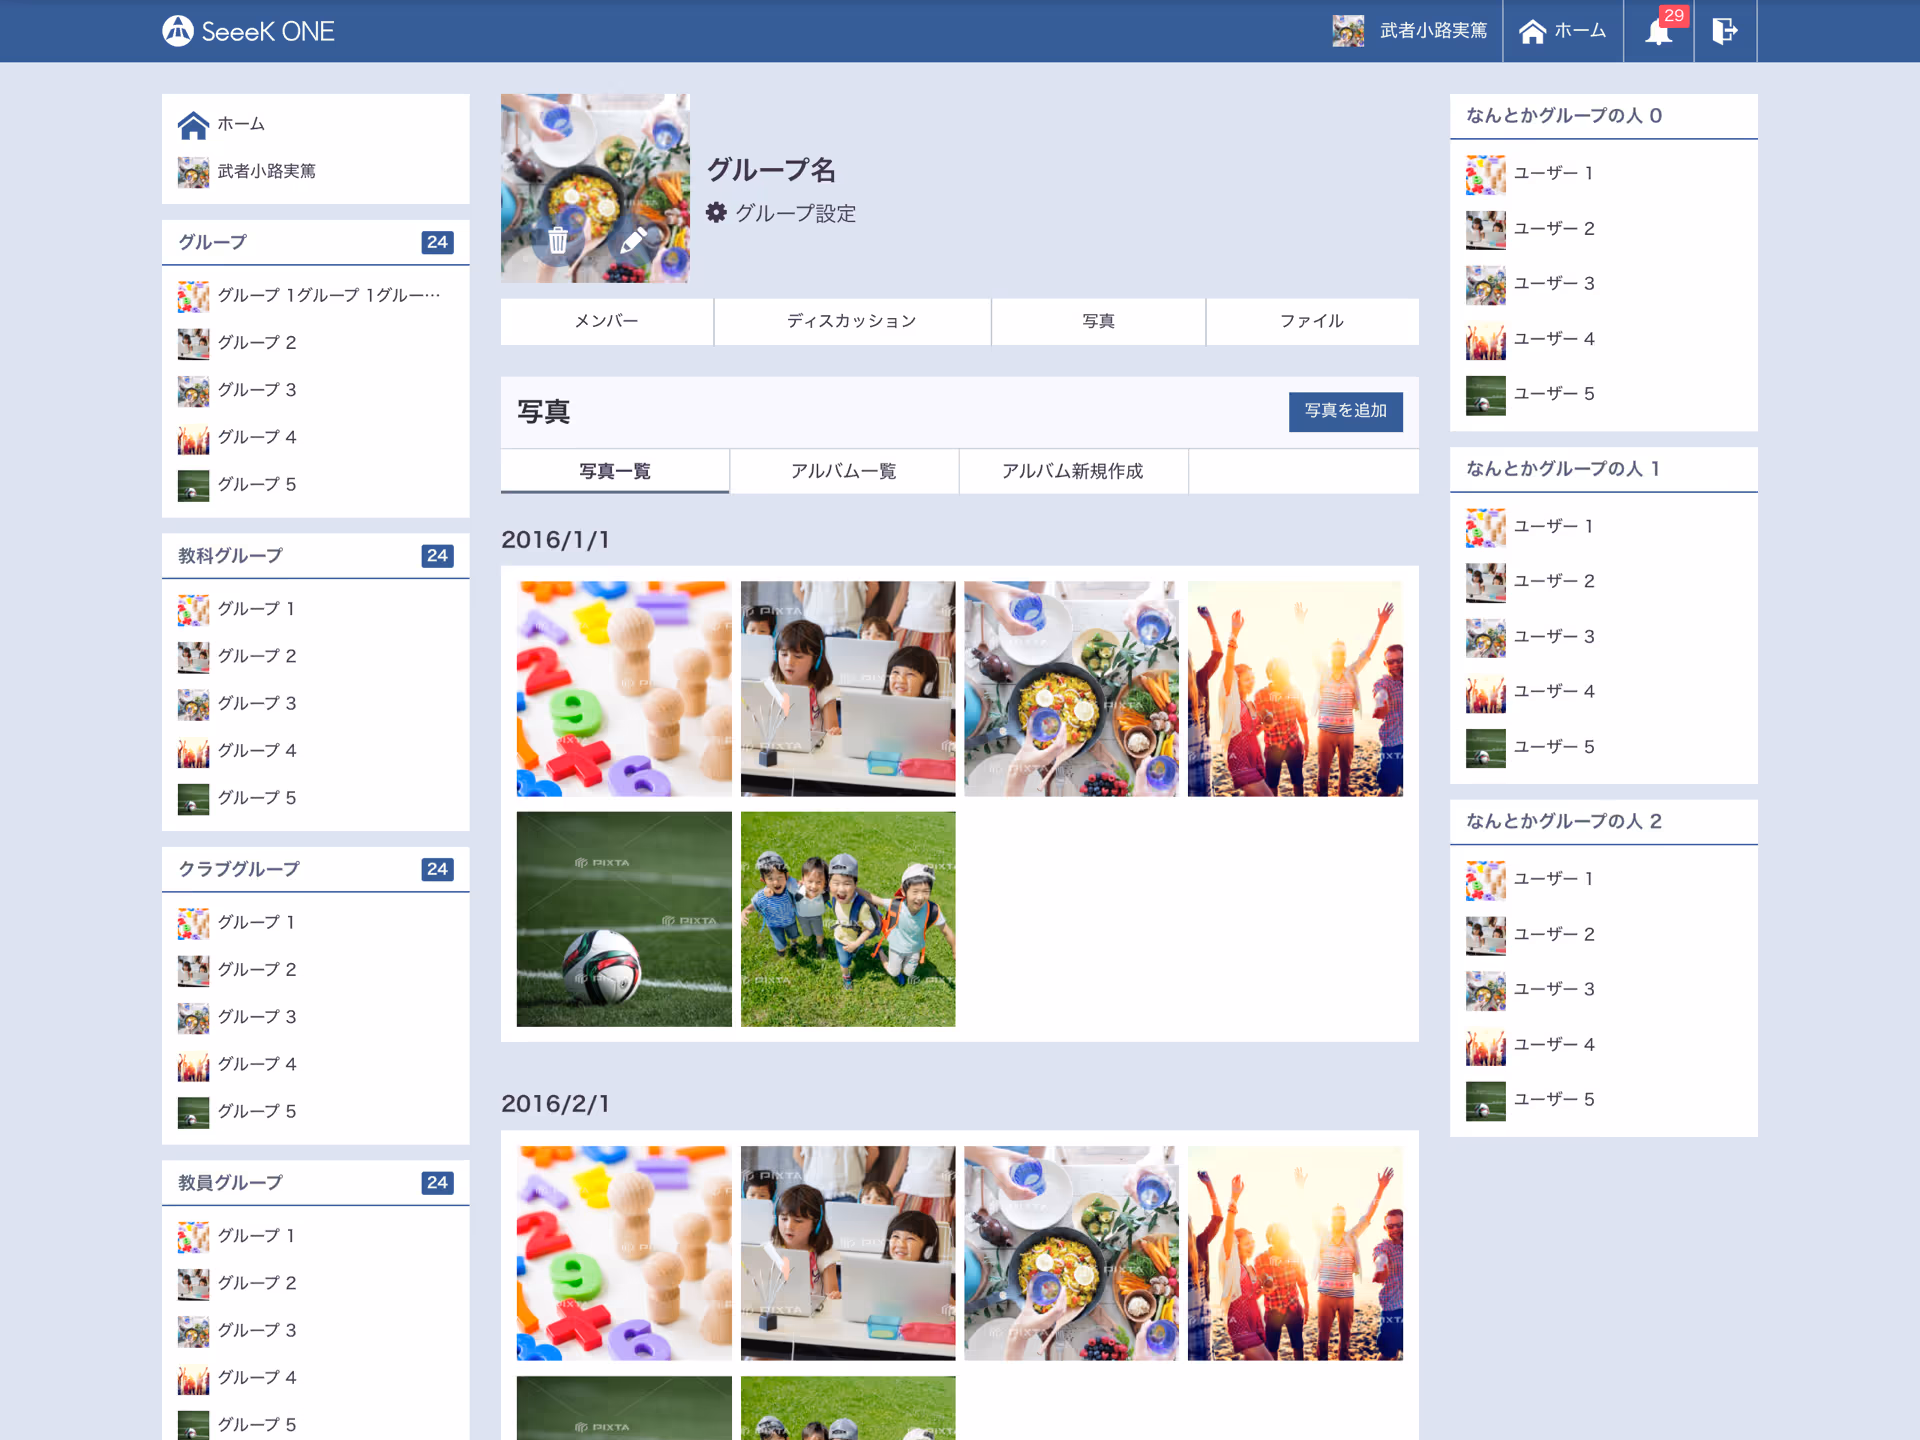Click the 24 badge beside クラブグループ
The width and height of the screenshot is (1920, 1440).
(x=437, y=869)
